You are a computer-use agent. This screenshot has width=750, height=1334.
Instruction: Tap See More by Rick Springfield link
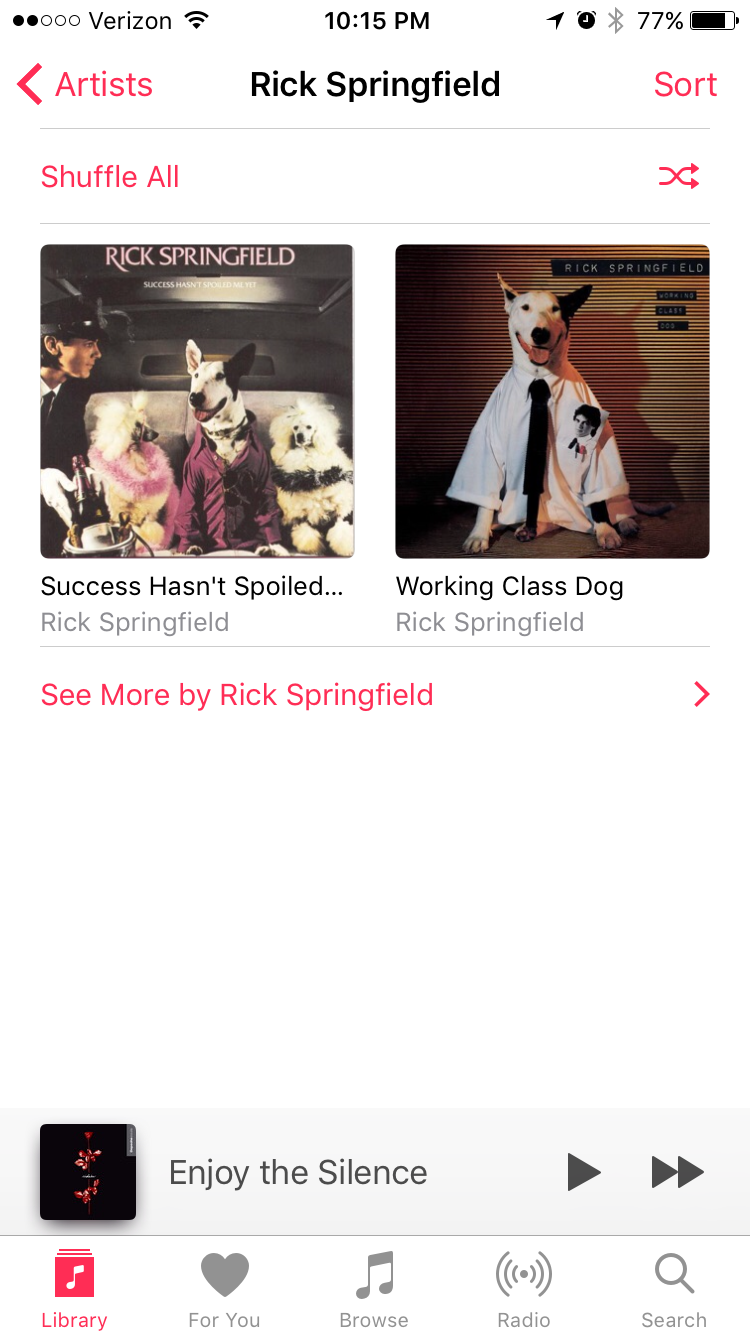point(237,695)
